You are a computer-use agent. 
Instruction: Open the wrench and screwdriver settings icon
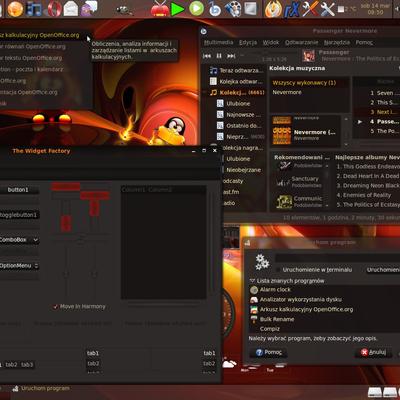[327, 9]
